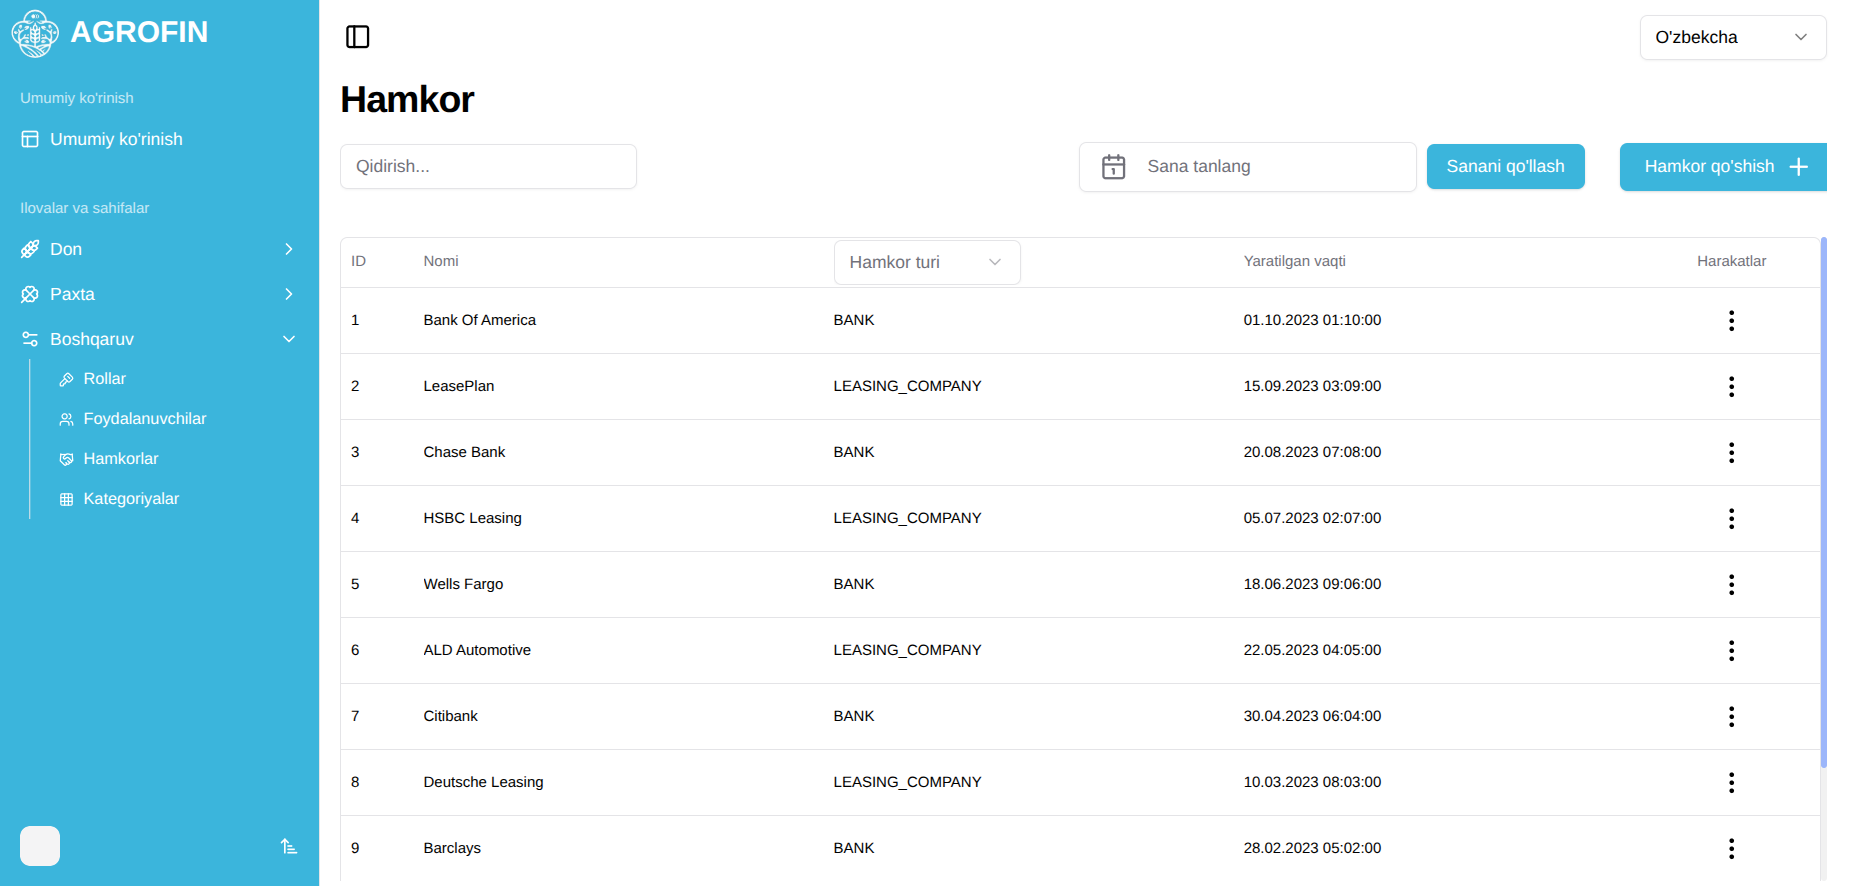Screen dimensions: 1854x886
Task: Select the Citibank name cell
Action: click(450, 716)
